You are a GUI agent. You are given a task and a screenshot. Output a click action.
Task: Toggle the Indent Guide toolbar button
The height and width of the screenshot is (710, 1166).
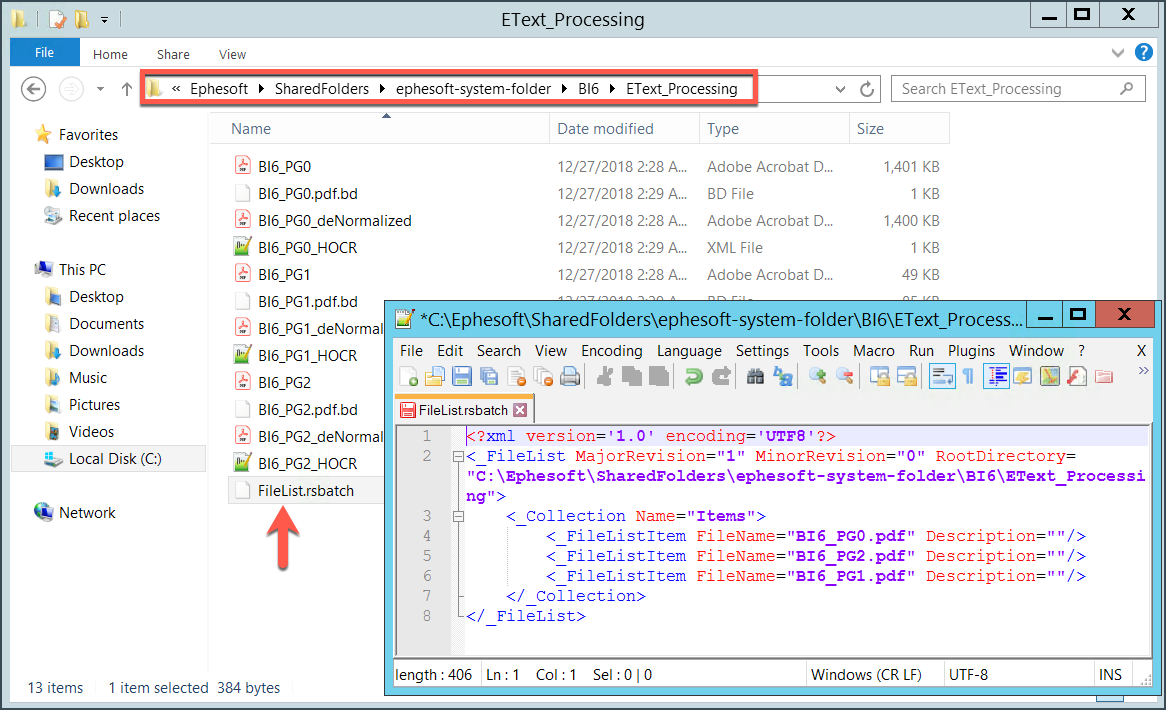[x=996, y=377]
